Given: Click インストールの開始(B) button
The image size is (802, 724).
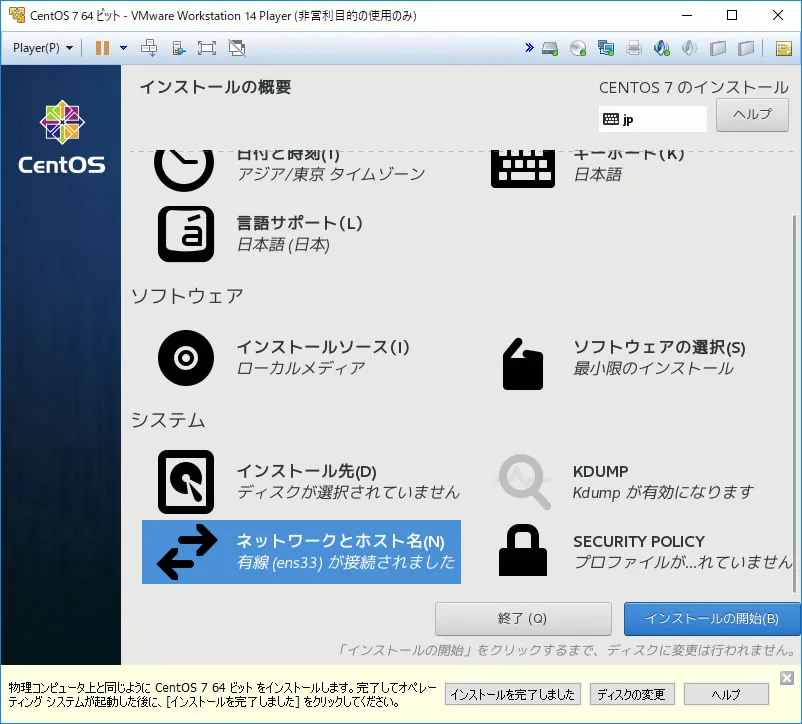Looking at the screenshot, I should pos(711,619).
